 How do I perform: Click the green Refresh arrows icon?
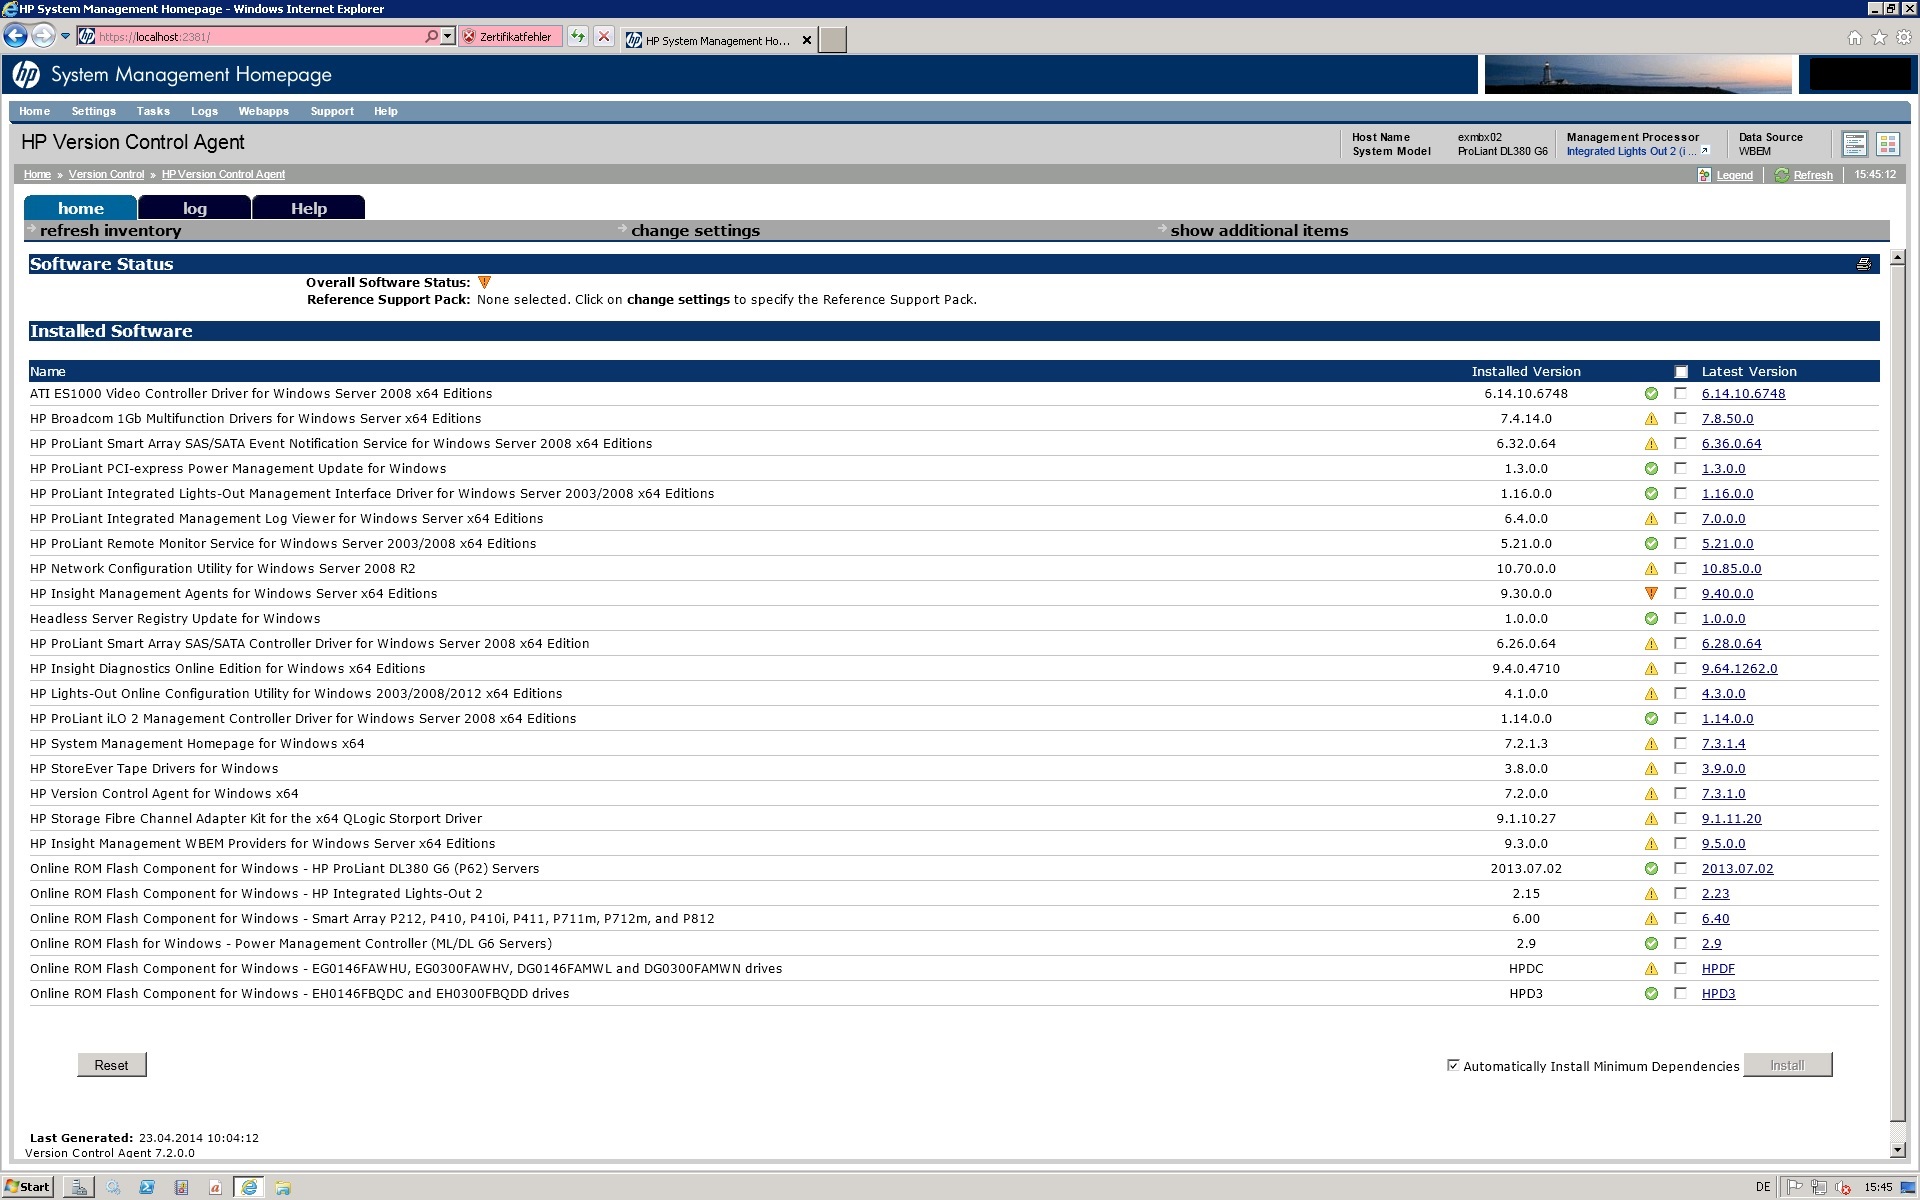coord(1781,175)
